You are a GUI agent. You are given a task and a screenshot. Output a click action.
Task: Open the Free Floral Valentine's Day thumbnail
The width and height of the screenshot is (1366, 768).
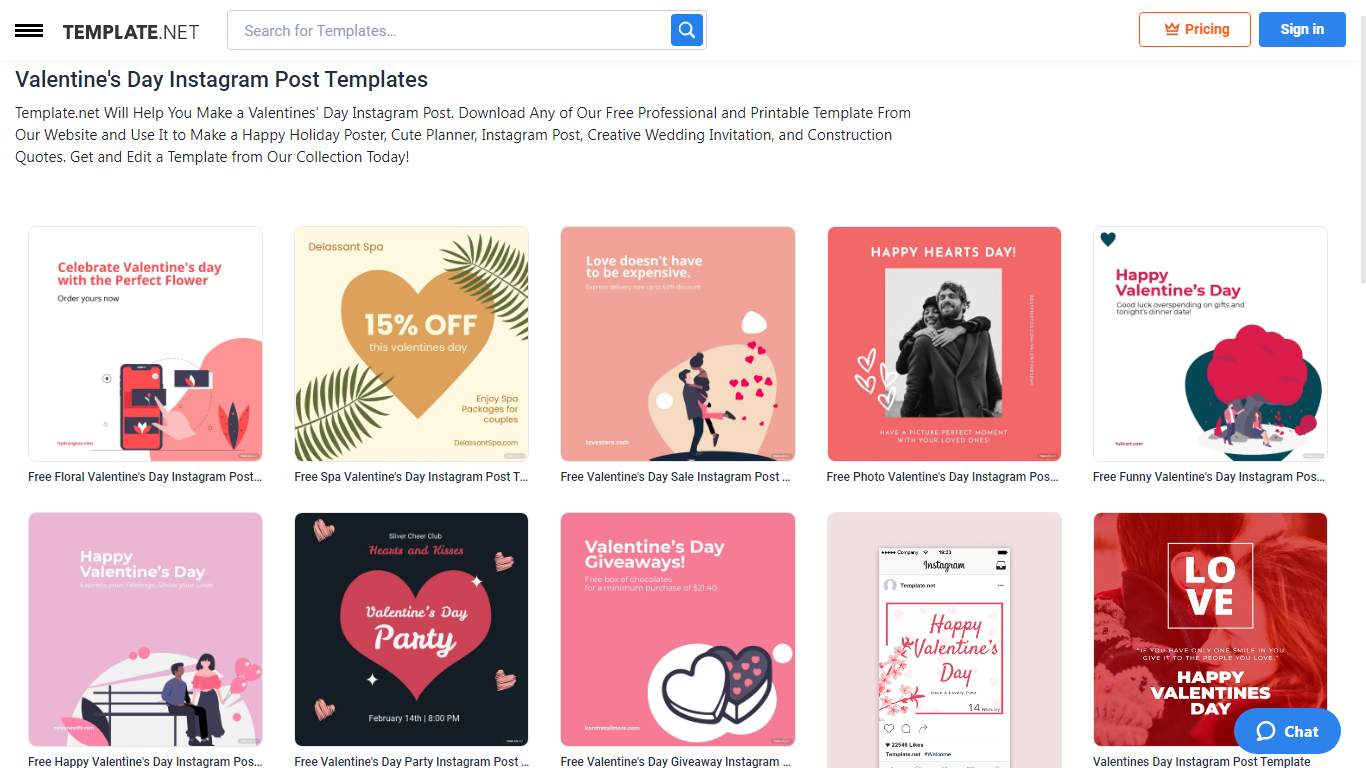click(x=146, y=344)
